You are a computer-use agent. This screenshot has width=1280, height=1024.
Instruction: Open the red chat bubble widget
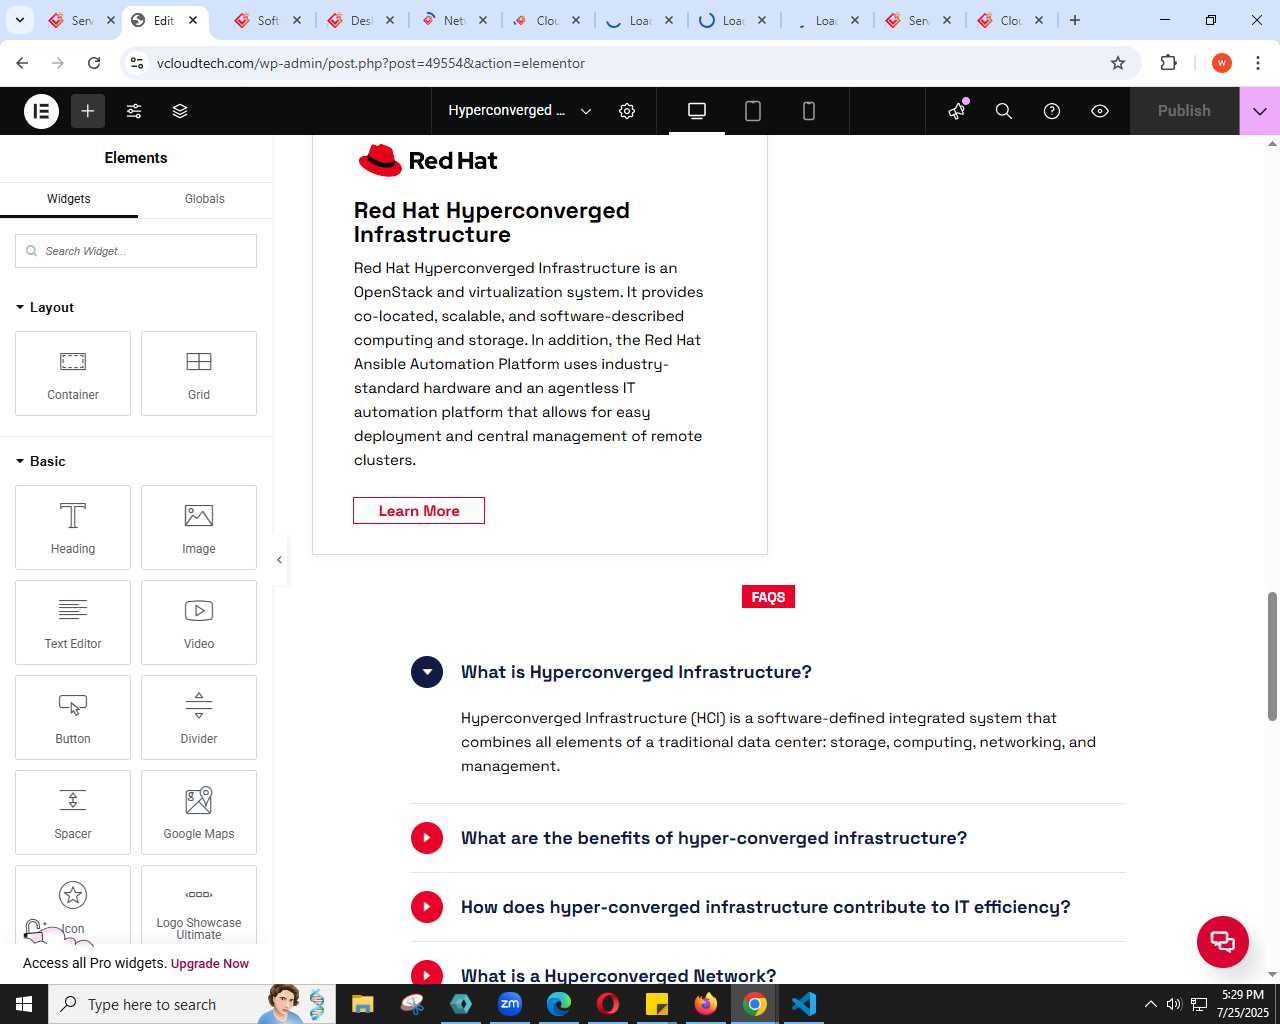pos(1223,941)
